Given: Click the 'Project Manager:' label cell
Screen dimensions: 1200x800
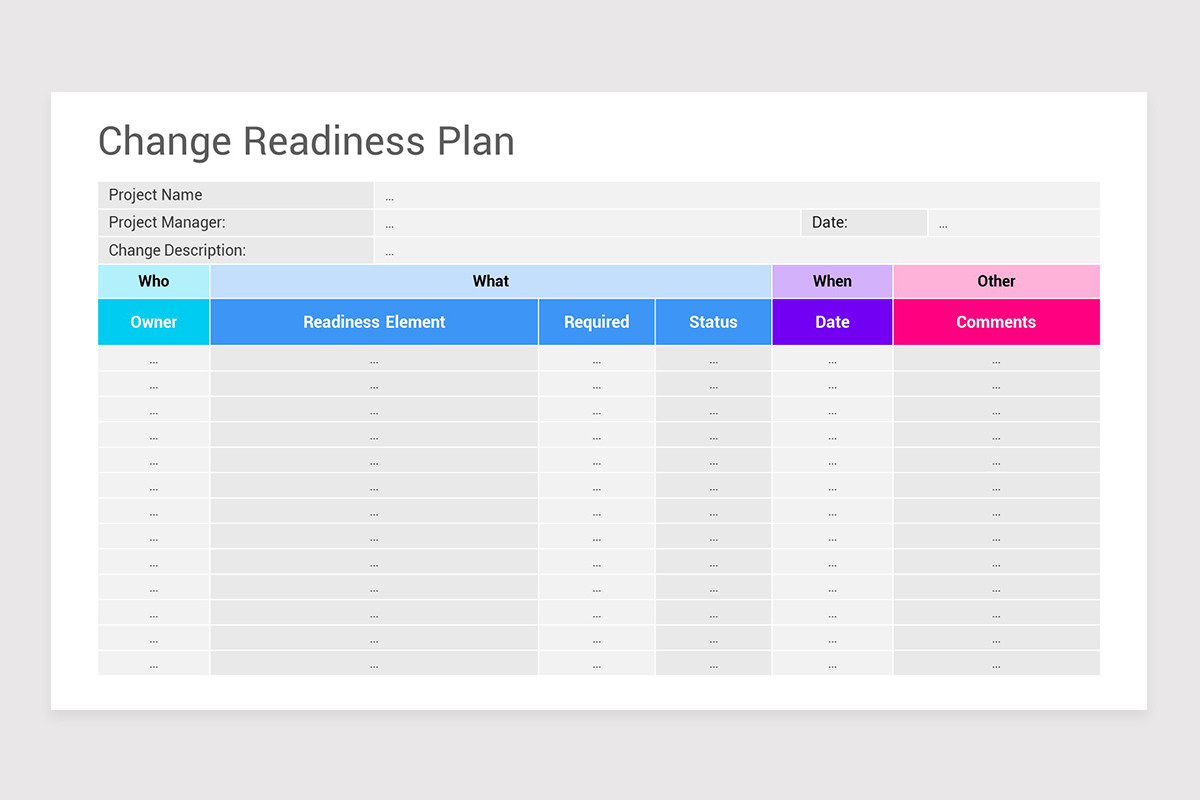Looking at the screenshot, I should pyautogui.click(x=235, y=222).
